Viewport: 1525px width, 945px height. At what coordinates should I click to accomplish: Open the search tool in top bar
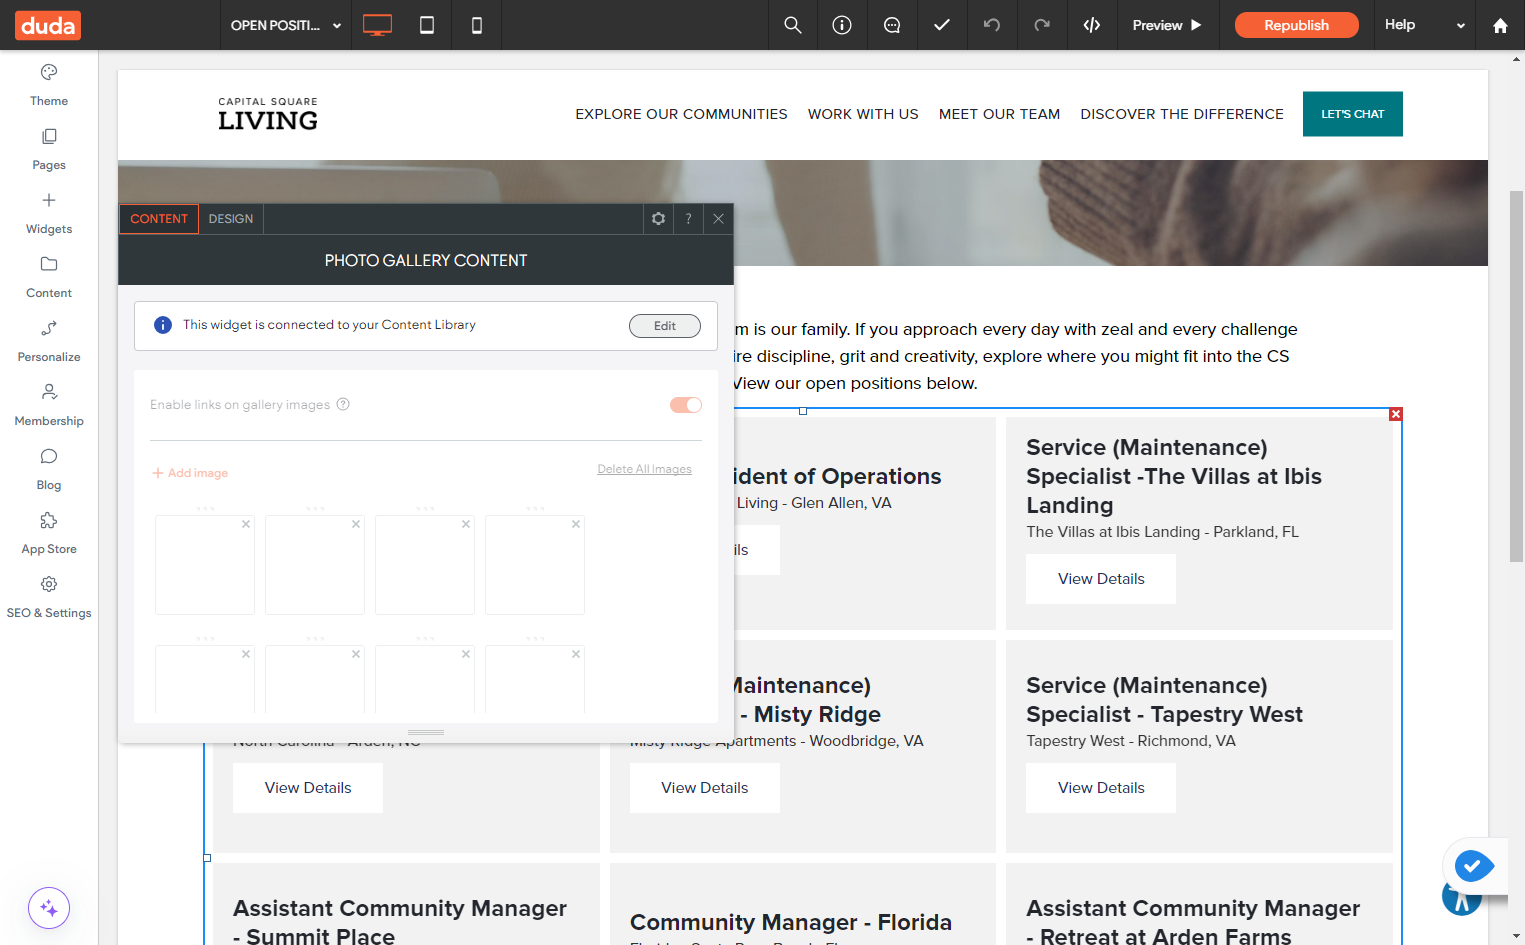point(793,25)
